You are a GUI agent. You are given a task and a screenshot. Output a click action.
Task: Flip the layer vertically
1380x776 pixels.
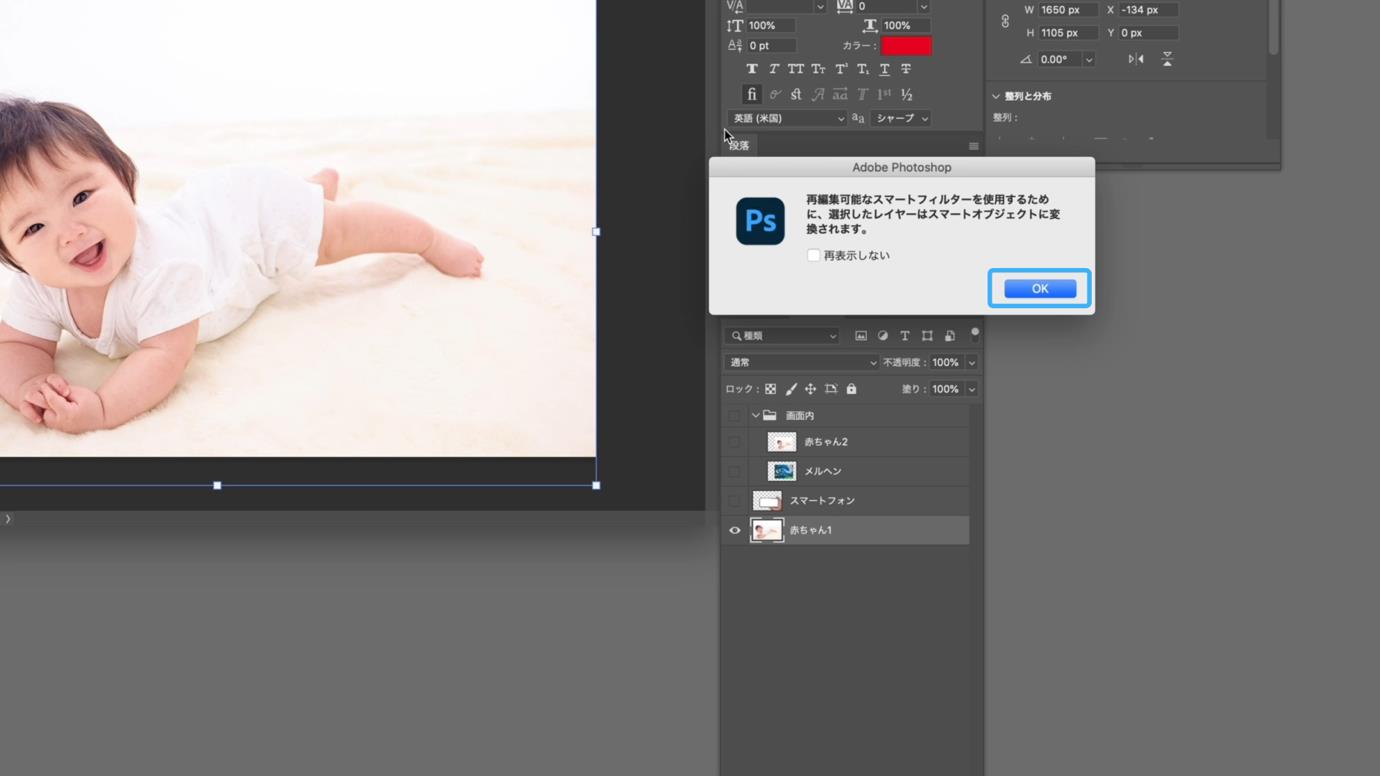point(1167,60)
